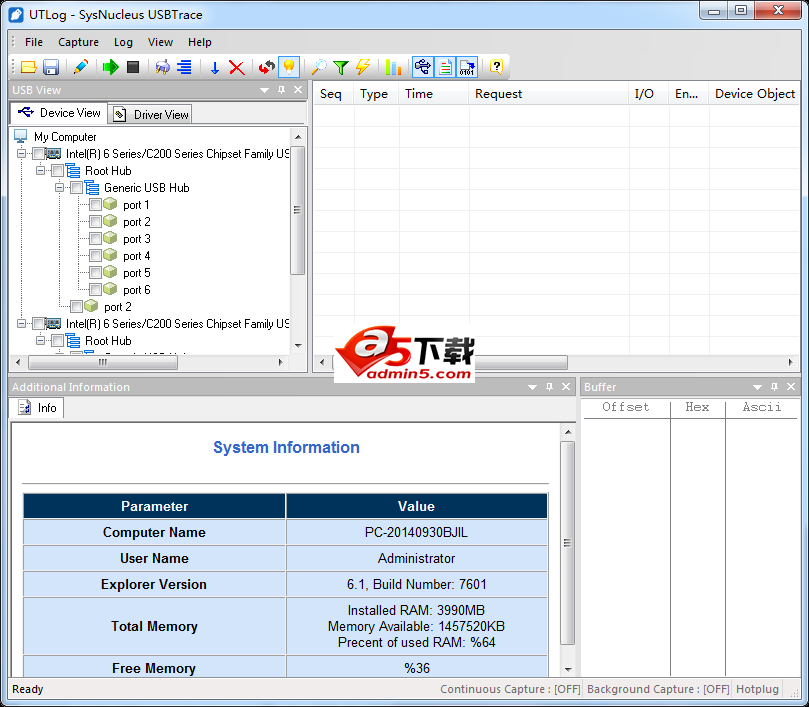Check the second Intel chipset controller checkbox
Screen dimensions: 809x707
click(38, 324)
